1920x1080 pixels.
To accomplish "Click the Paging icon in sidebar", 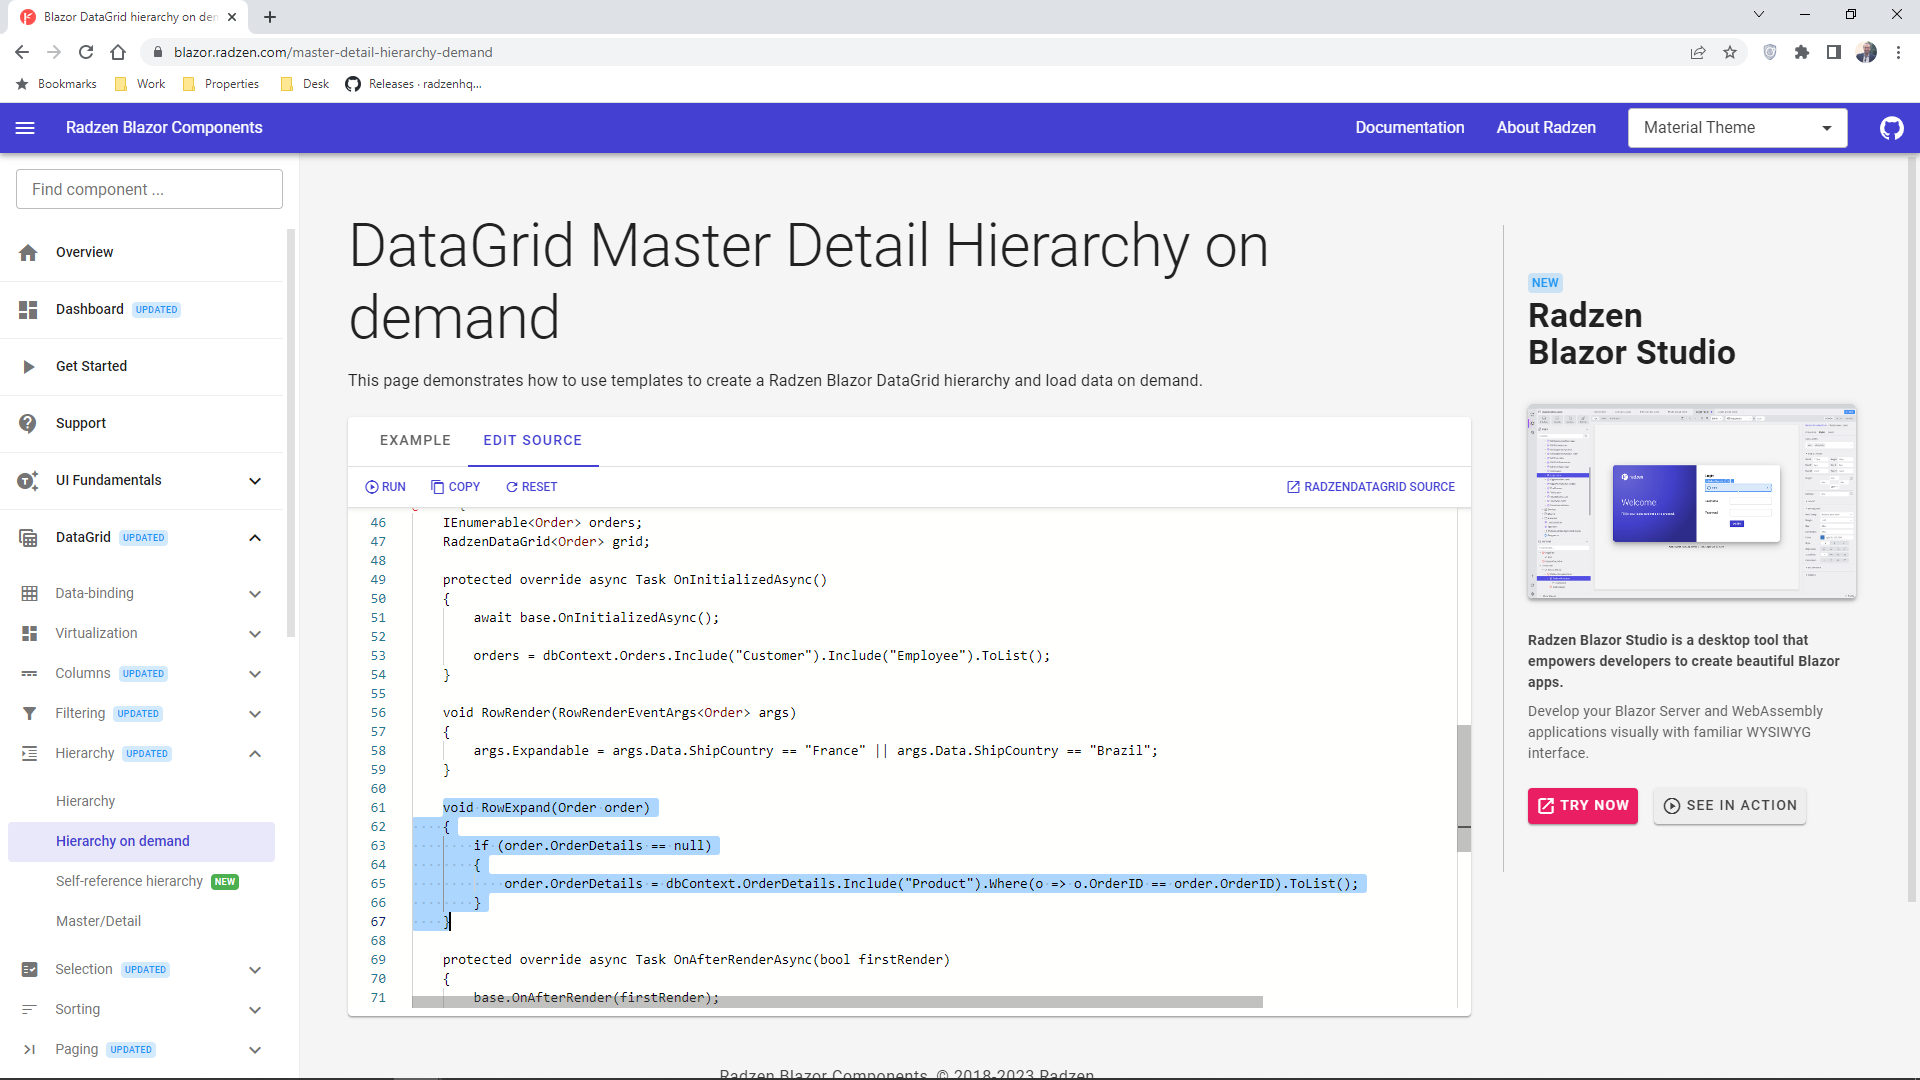I will click(29, 1050).
